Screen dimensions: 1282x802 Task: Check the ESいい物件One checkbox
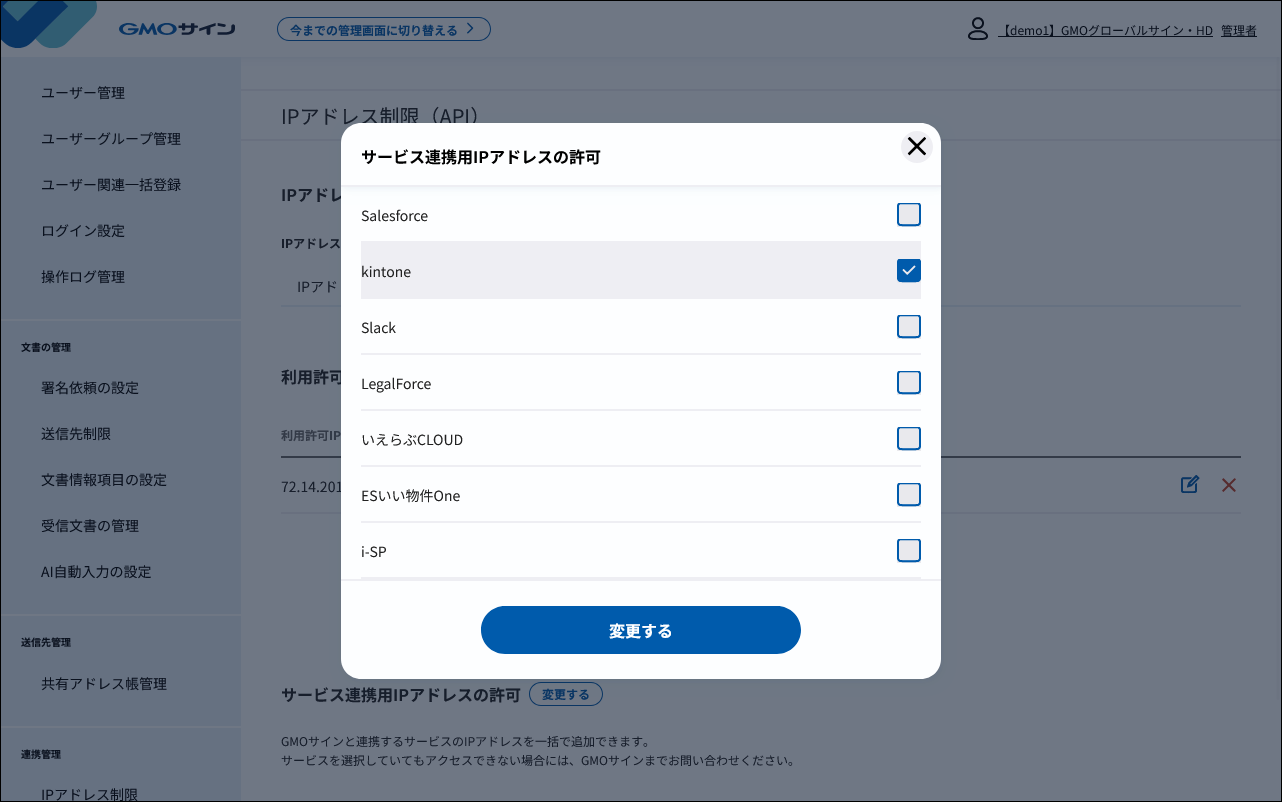908,495
